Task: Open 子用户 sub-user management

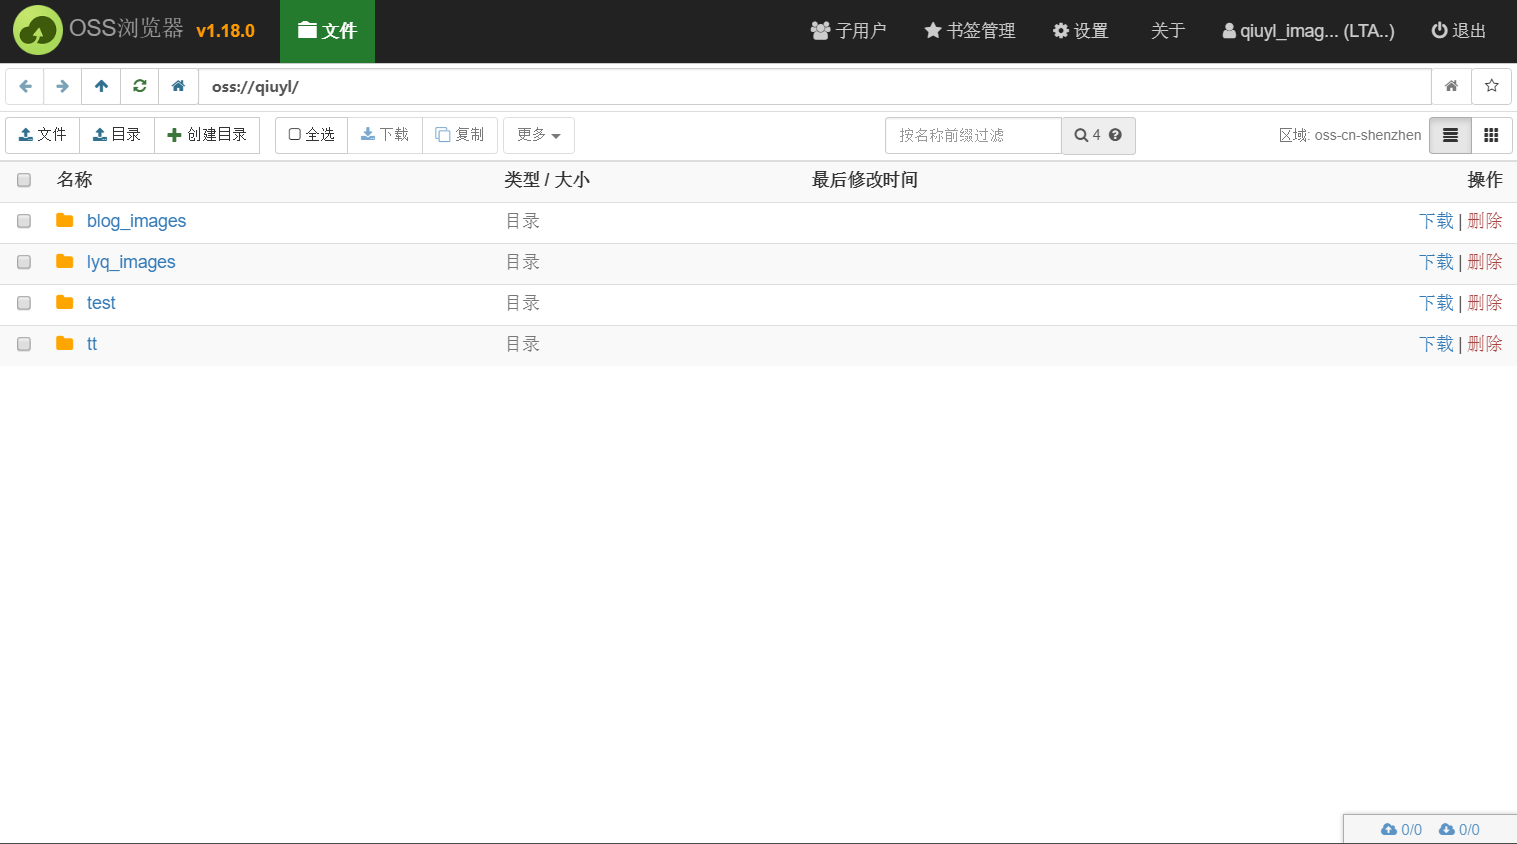Action: (x=848, y=31)
